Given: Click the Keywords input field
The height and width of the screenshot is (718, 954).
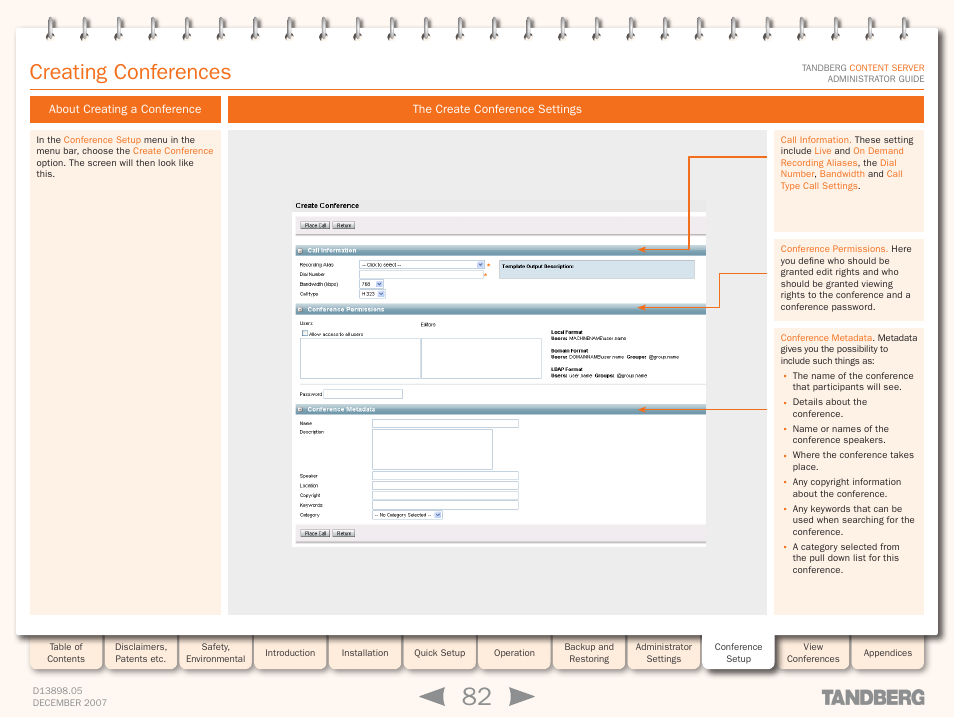Looking at the screenshot, I should 445,505.
